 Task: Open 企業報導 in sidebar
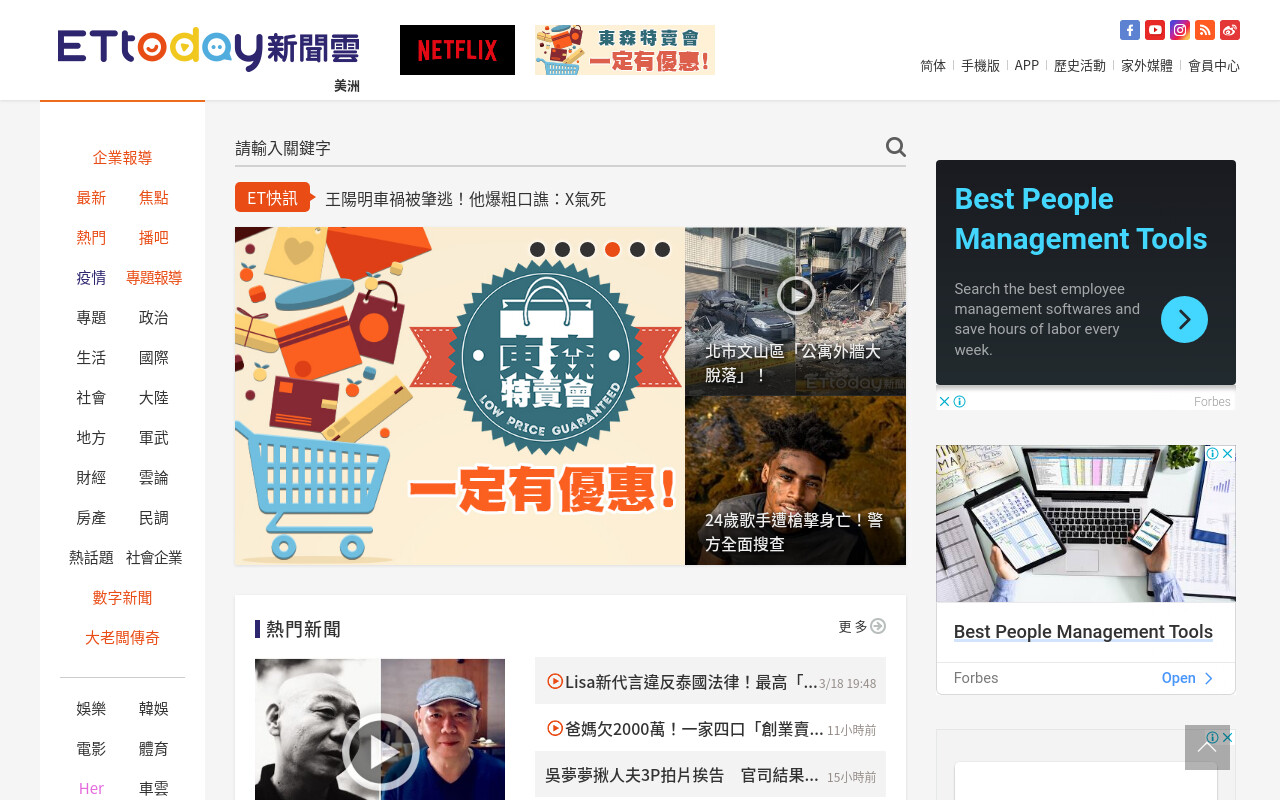(x=122, y=157)
